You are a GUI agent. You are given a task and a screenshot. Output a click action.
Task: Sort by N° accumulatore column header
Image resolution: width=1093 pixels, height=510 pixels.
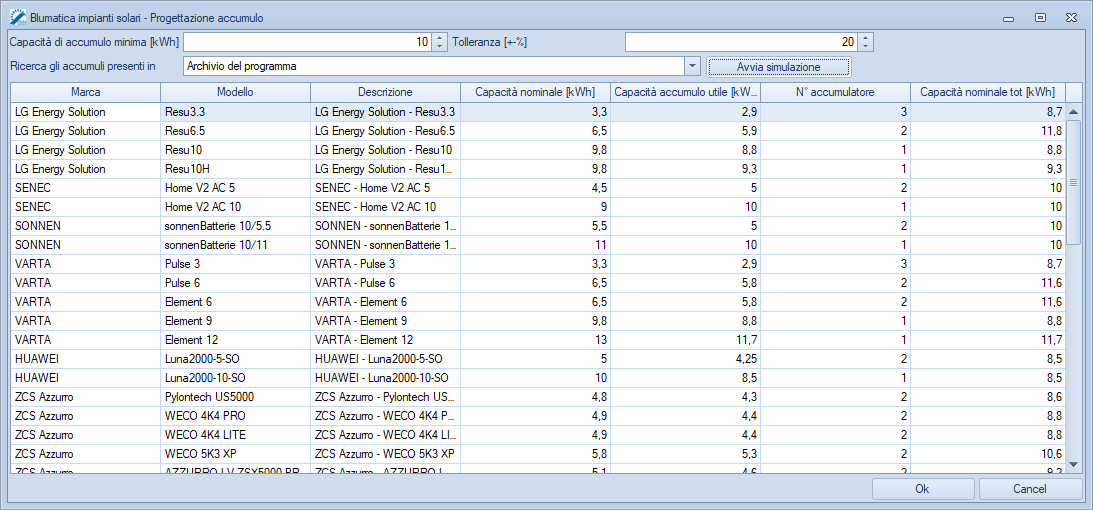835,92
